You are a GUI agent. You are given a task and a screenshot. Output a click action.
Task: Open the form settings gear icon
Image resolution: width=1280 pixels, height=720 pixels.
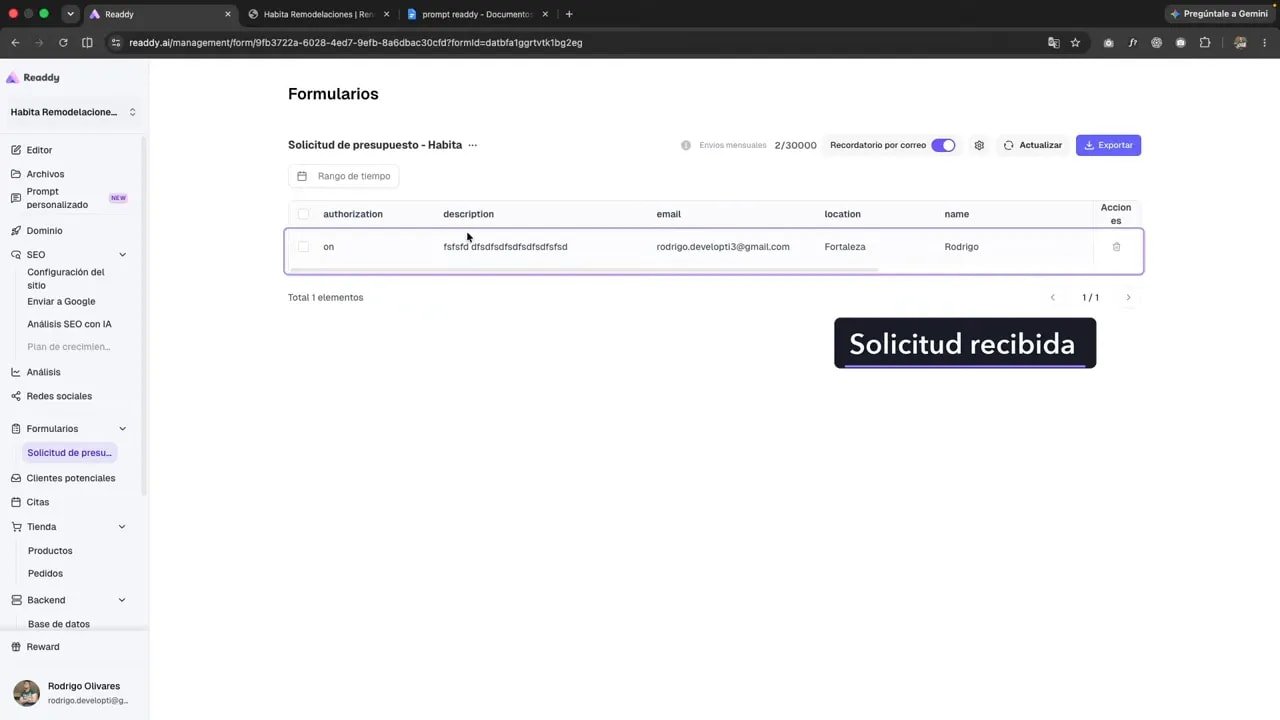[979, 145]
